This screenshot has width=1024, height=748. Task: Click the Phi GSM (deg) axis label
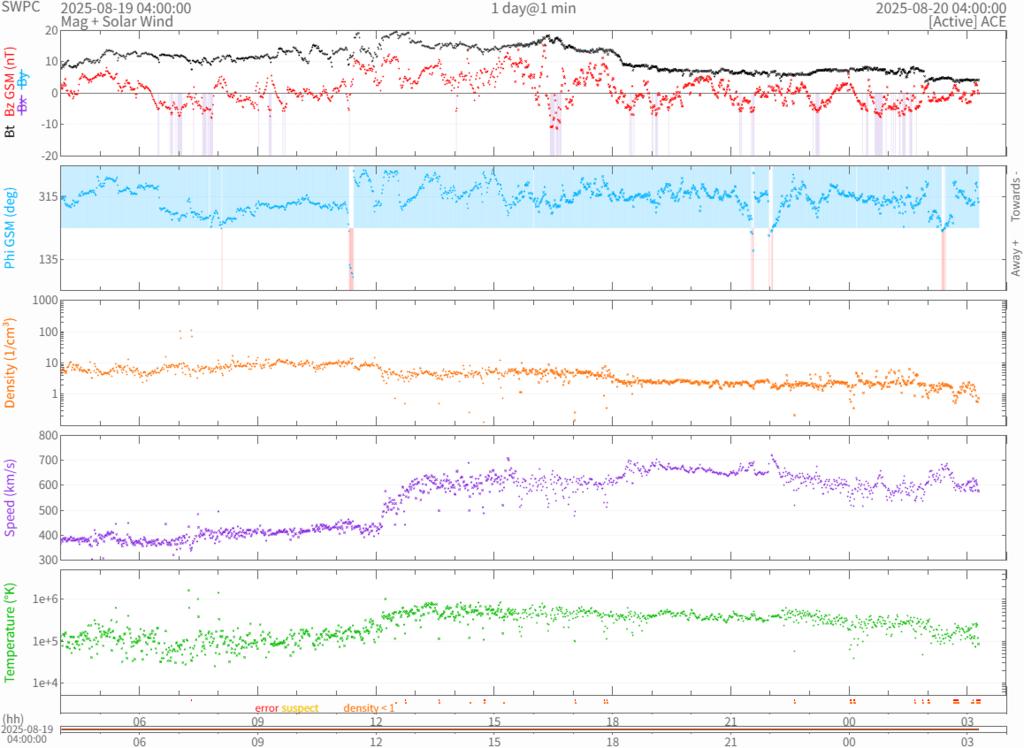[10, 228]
